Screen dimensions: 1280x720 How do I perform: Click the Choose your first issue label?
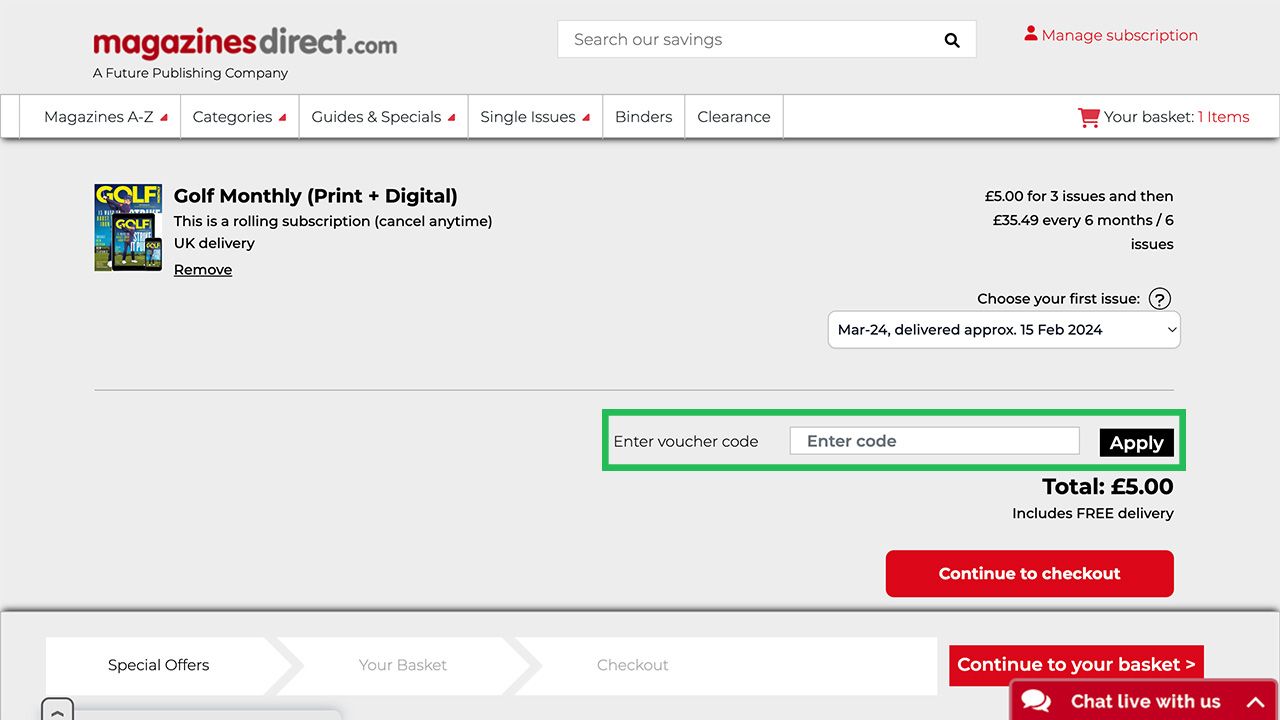click(x=1058, y=299)
